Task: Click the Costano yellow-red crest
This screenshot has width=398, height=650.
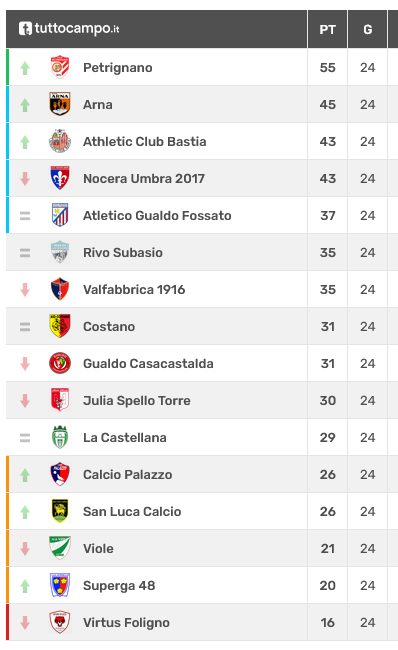Action: pos(60,326)
